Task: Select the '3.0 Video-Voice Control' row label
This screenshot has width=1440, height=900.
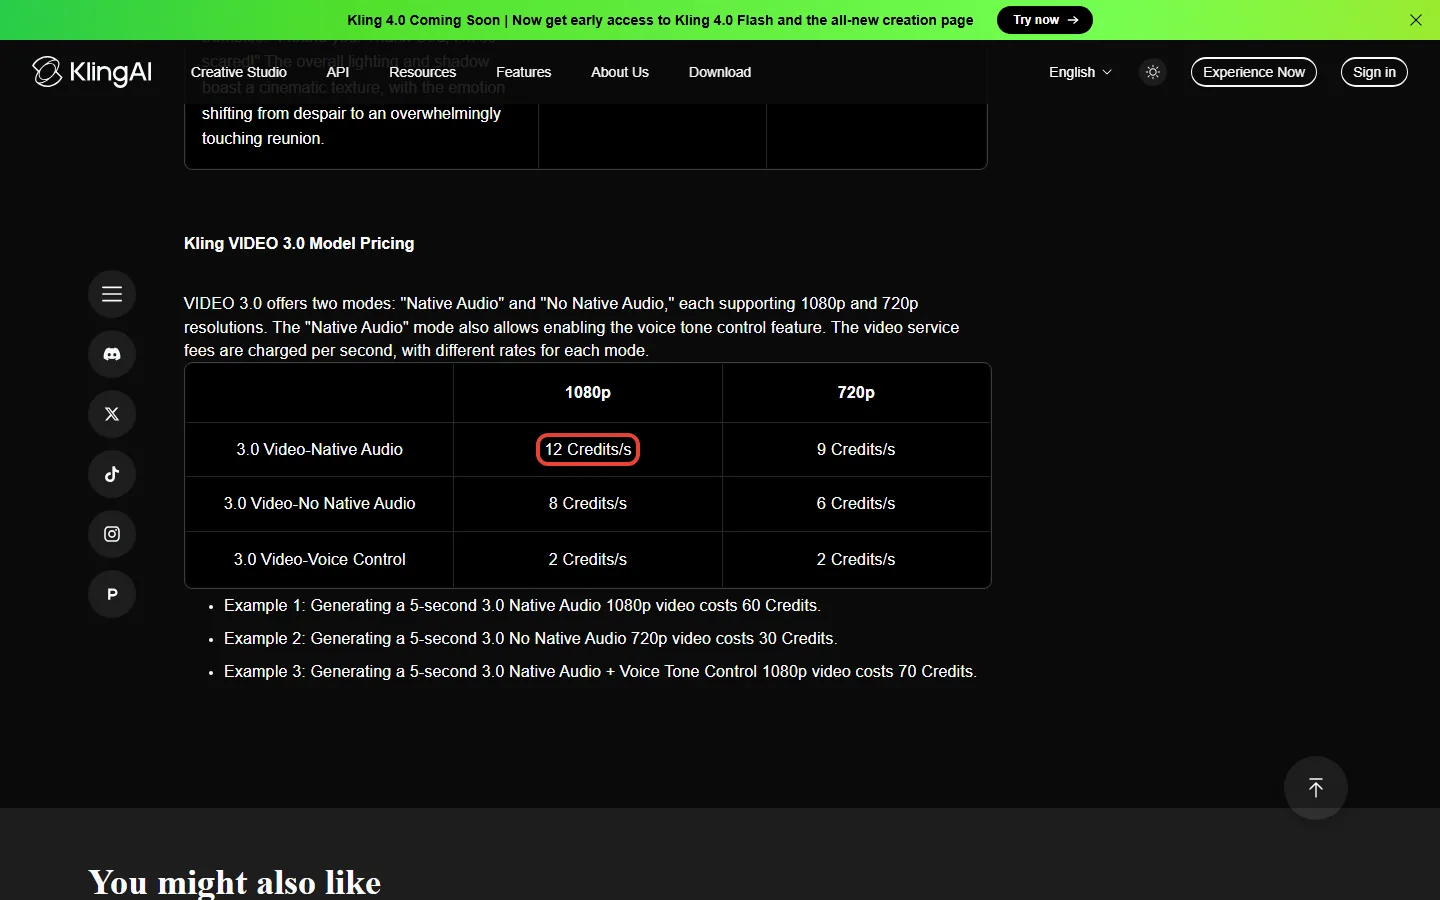Action: (x=320, y=560)
